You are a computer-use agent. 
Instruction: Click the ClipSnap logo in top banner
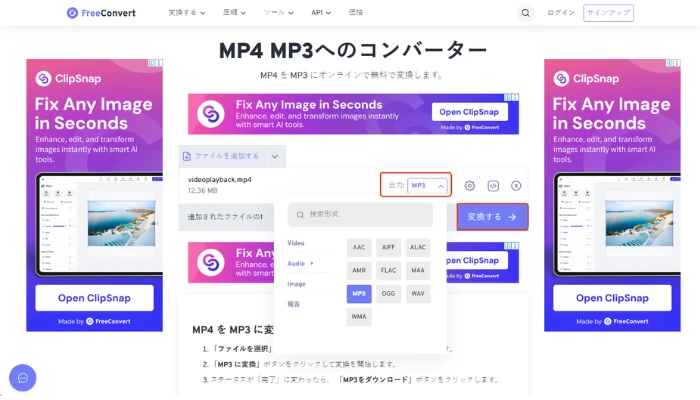coord(211,114)
